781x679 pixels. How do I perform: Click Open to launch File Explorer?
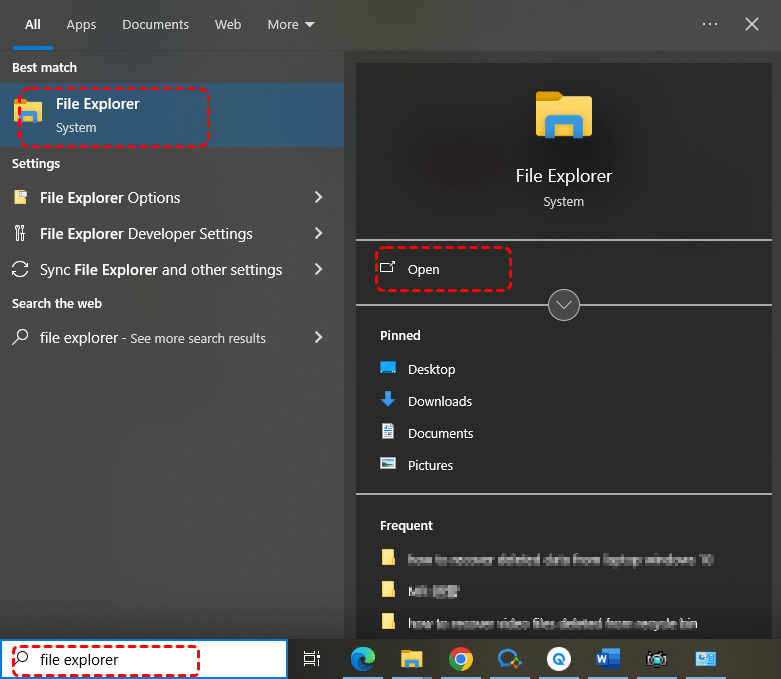[424, 269]
